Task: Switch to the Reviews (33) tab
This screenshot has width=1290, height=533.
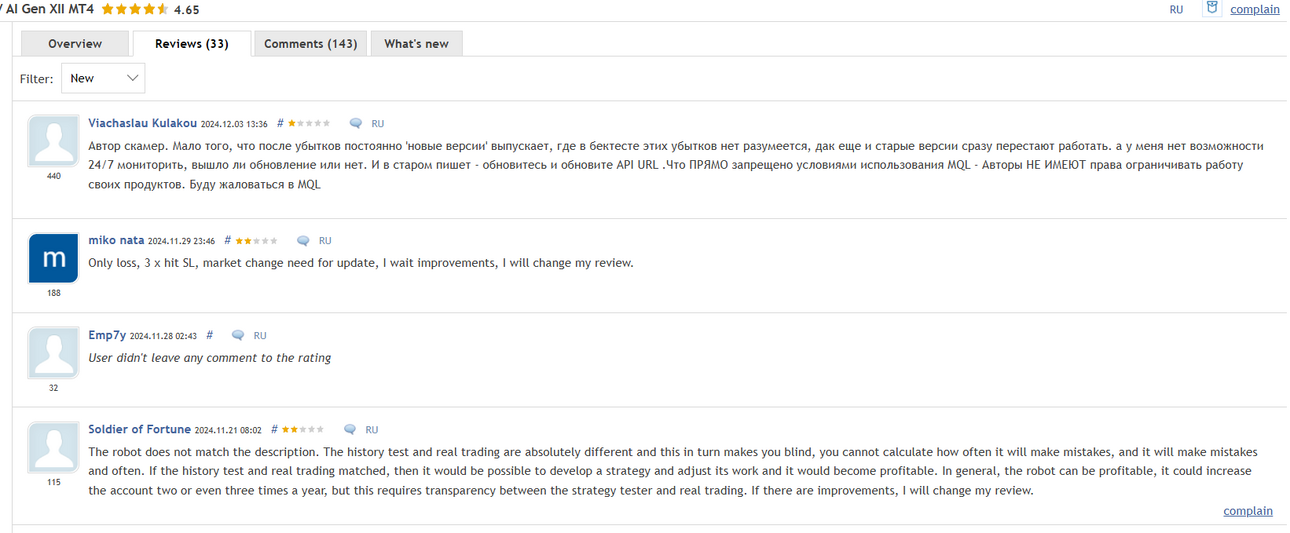Action: [192, 44]
